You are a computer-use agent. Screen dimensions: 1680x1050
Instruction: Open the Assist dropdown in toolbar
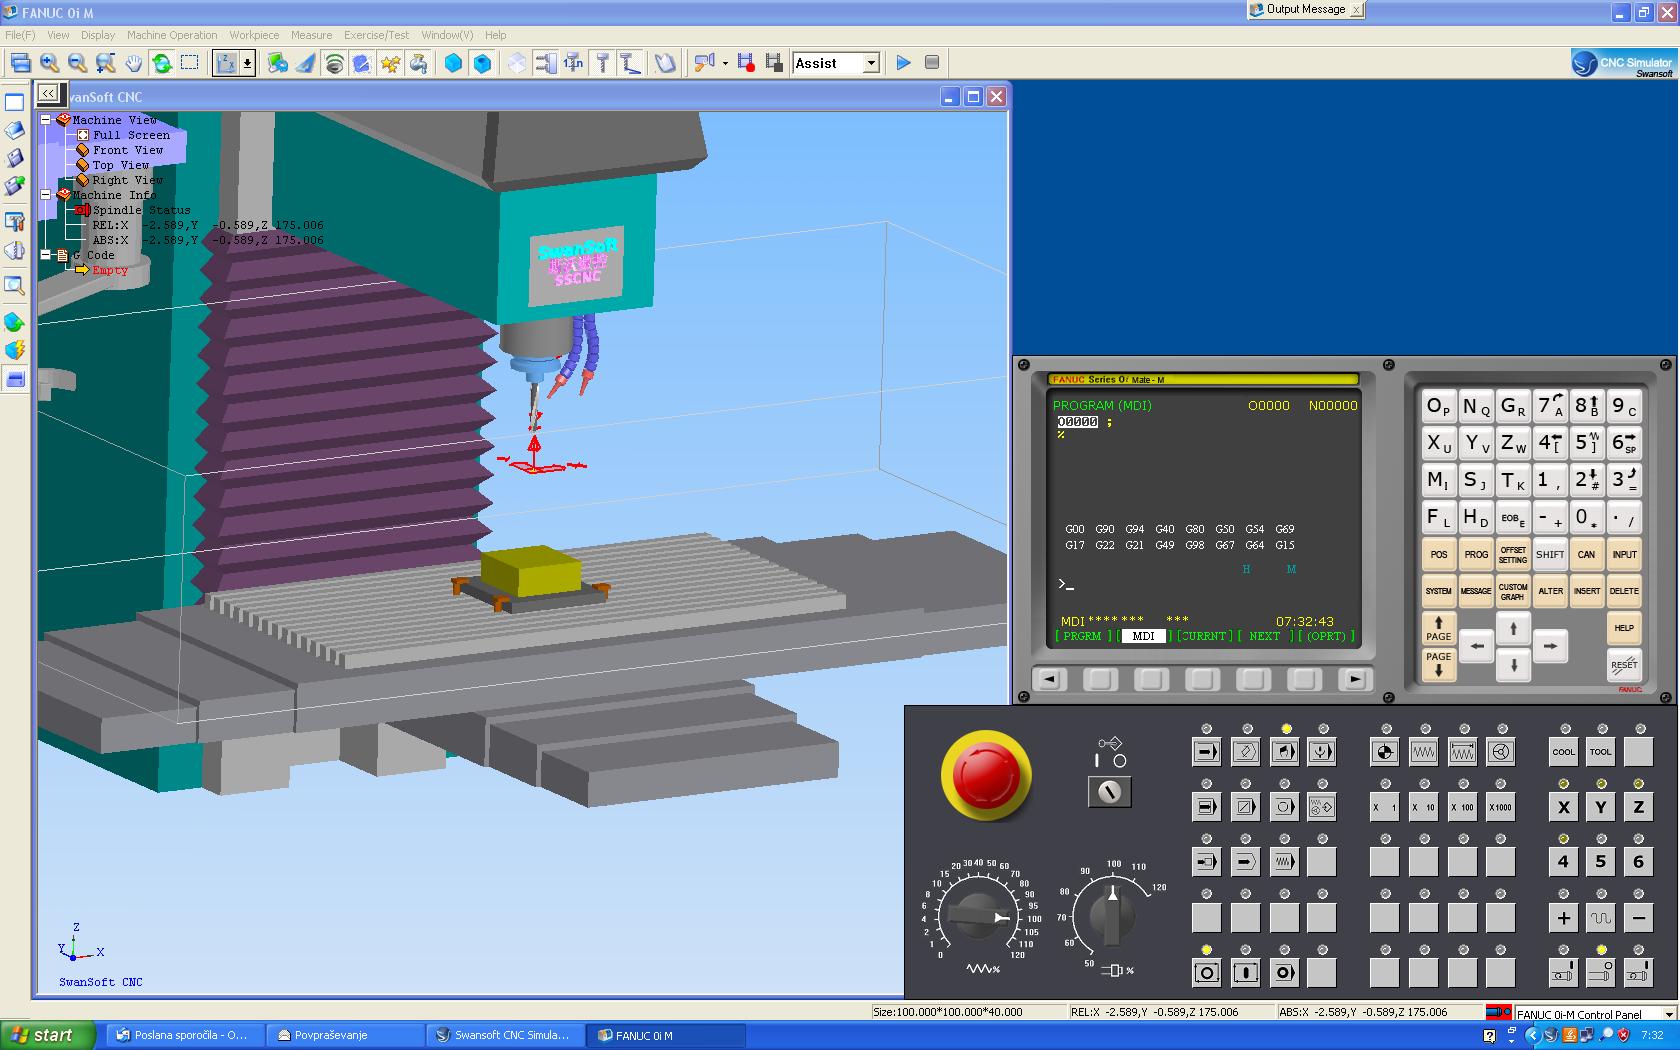click(871, 63)
